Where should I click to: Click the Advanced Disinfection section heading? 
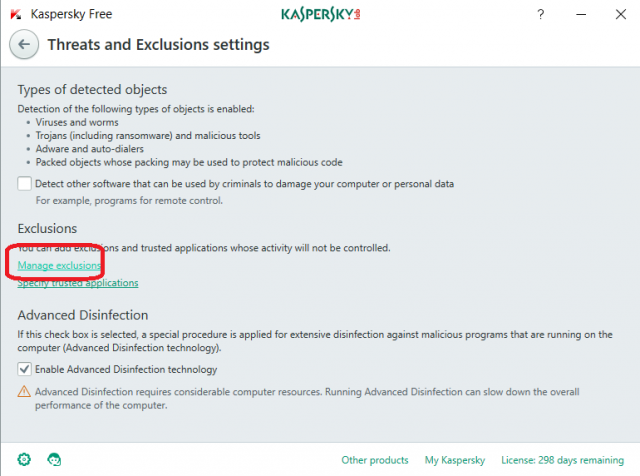pos(83,315)
